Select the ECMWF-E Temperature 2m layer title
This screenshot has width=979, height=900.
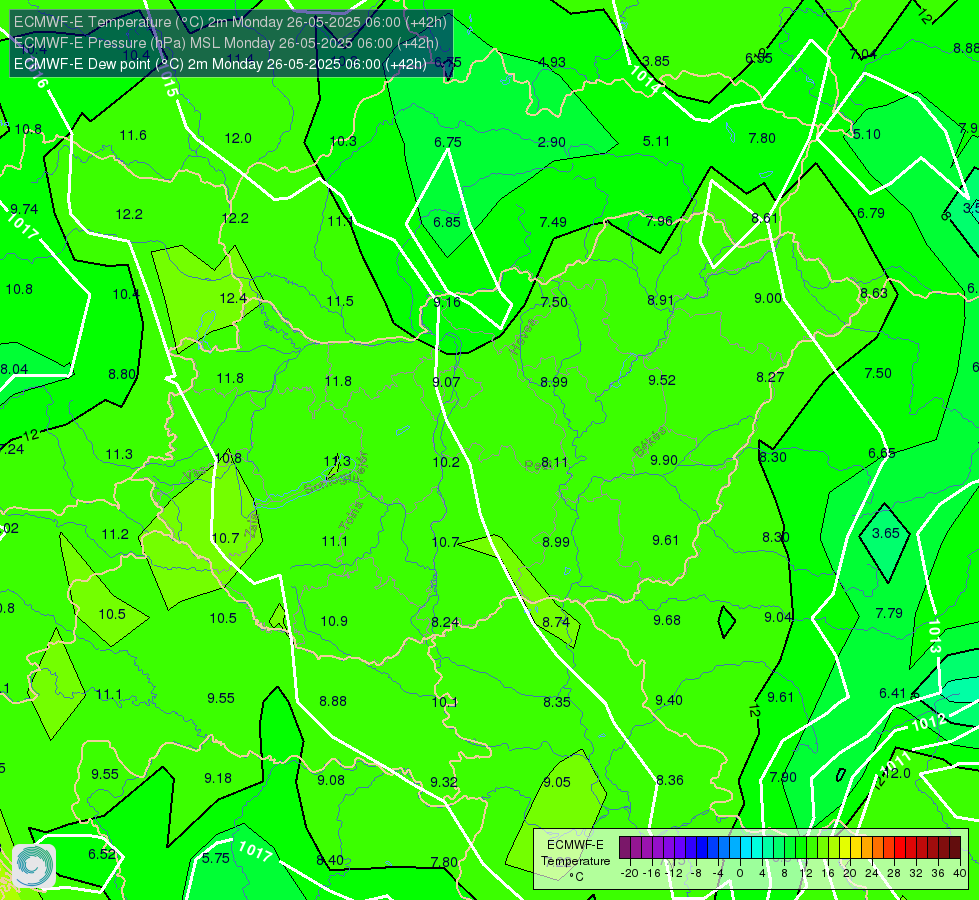tap(230, 22)
